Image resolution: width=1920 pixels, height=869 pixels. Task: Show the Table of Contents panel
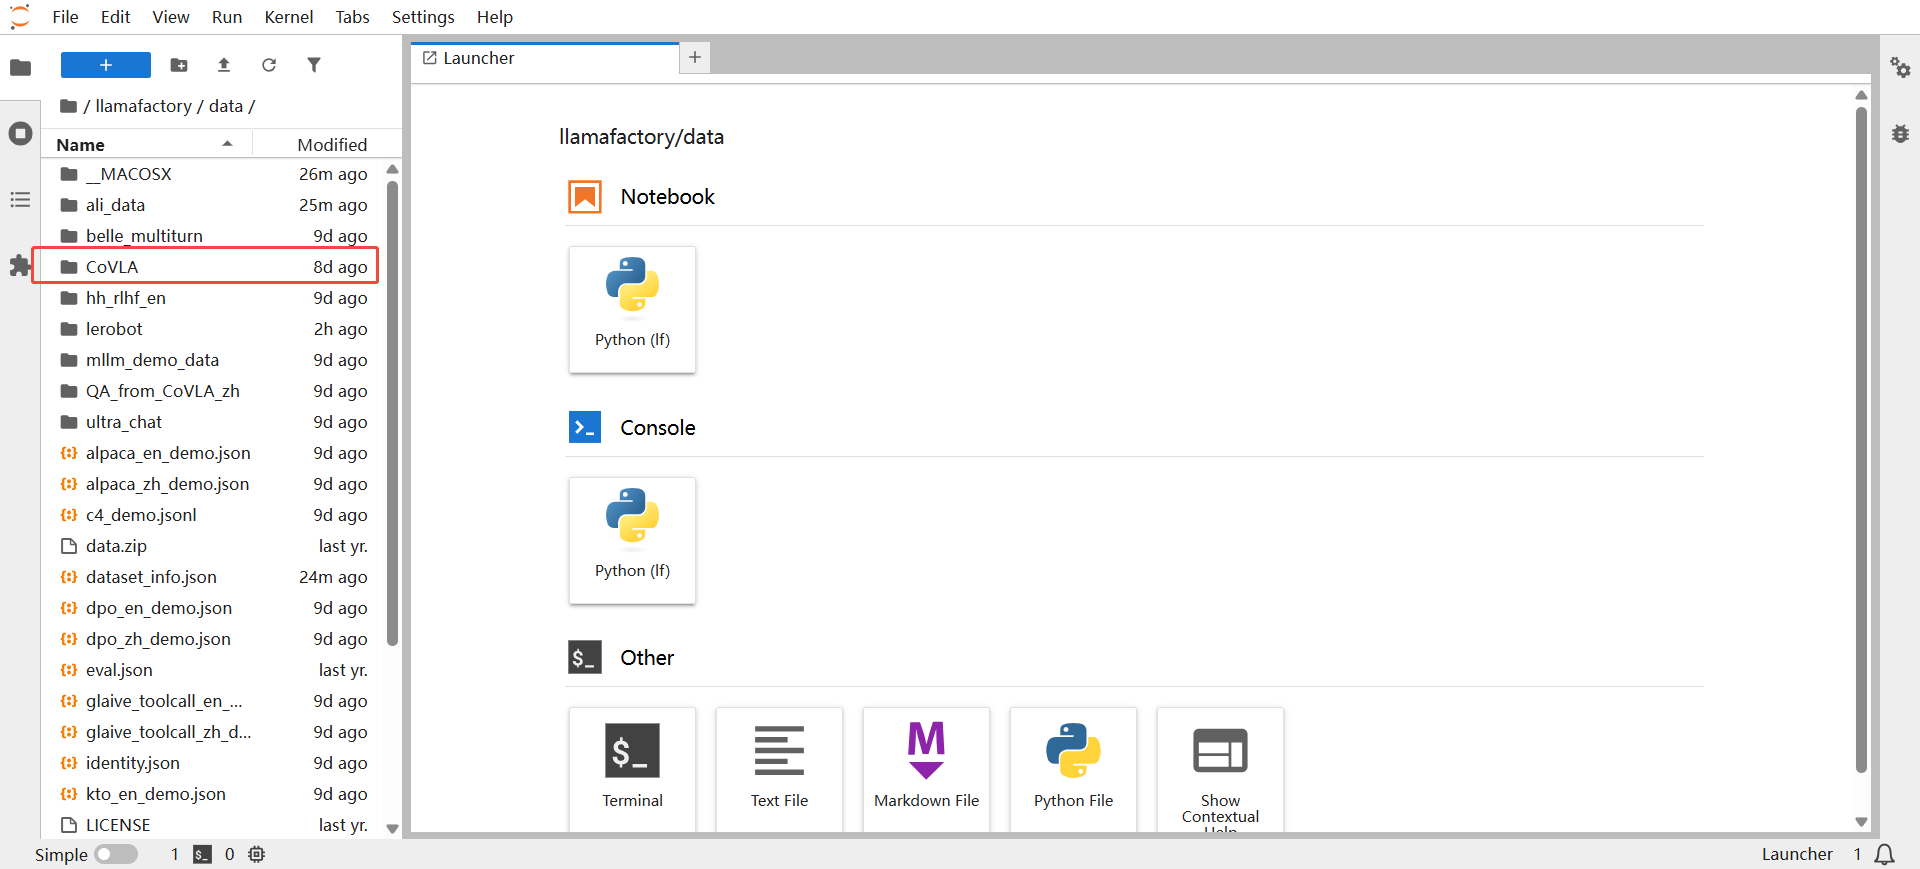tap(20, 200)
